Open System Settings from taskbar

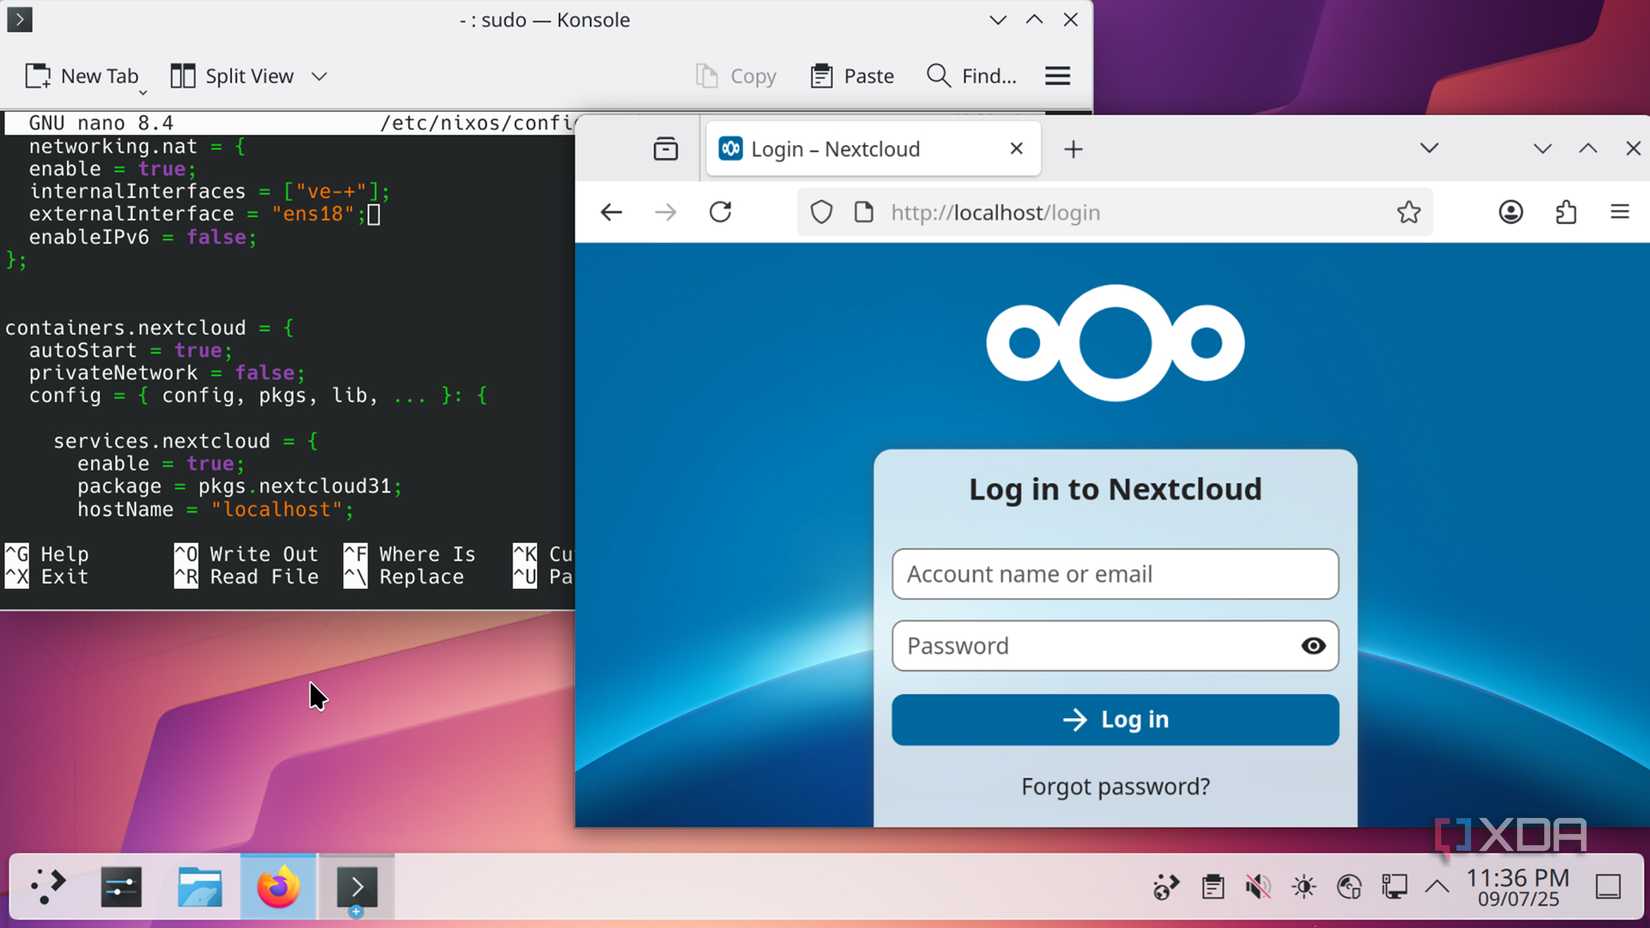[121, 887]
